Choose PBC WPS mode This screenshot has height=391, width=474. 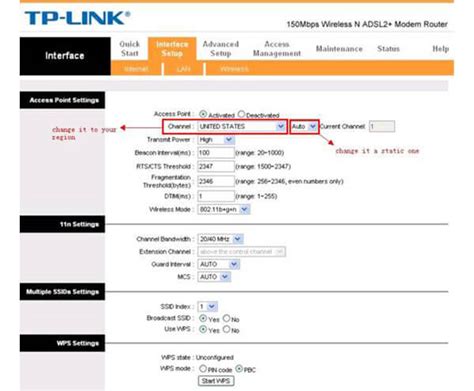click(239, 369)
